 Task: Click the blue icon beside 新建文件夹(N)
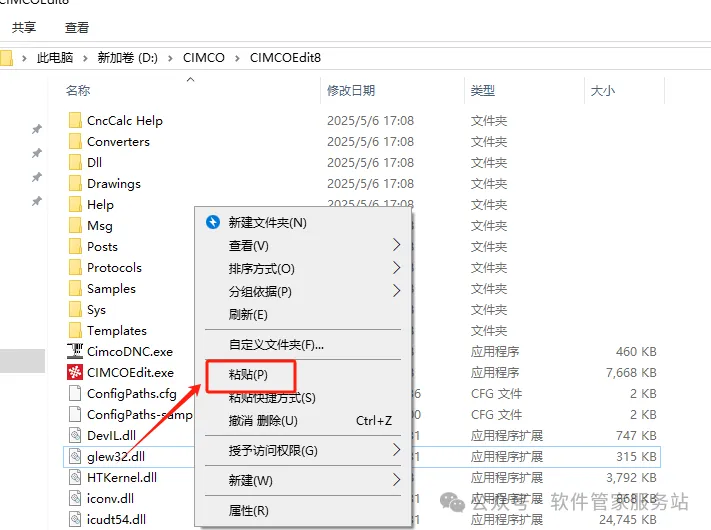213,222
